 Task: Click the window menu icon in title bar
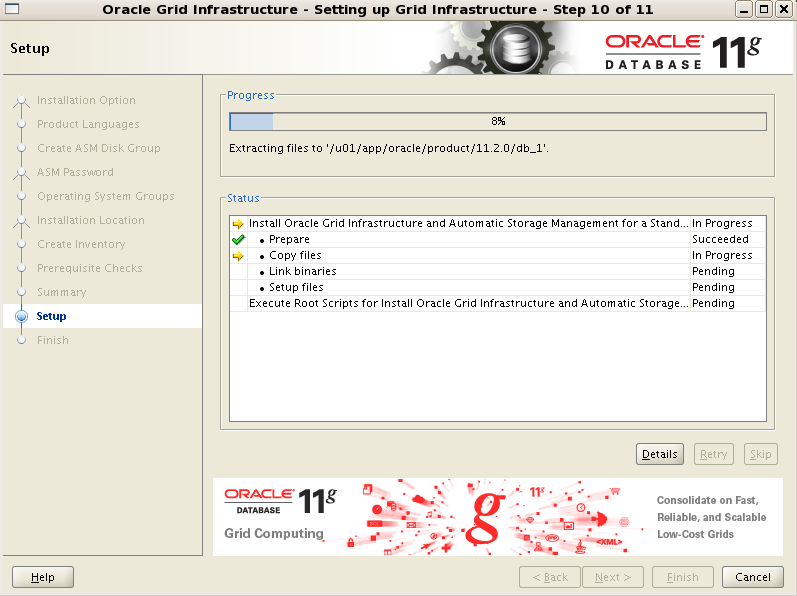click(x=12, y=9)
